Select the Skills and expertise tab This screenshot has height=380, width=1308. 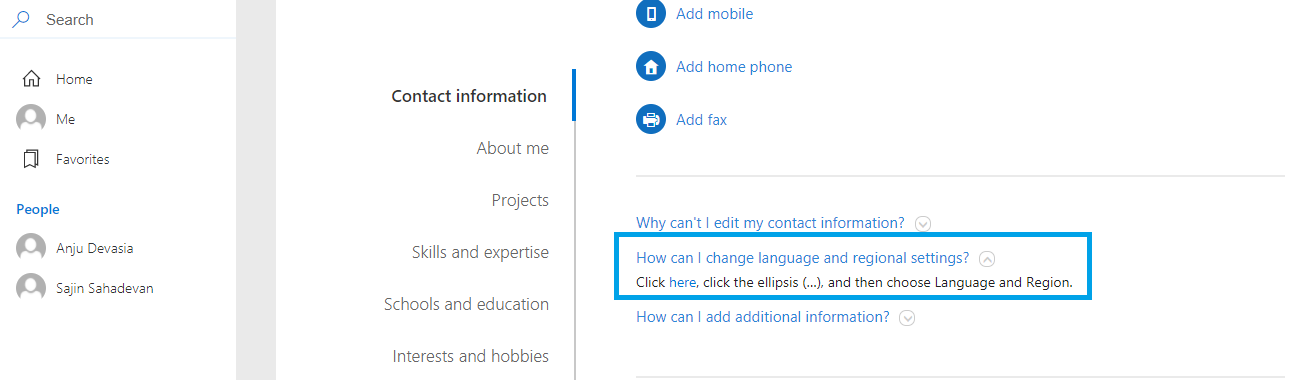click(x=480, y=252)
